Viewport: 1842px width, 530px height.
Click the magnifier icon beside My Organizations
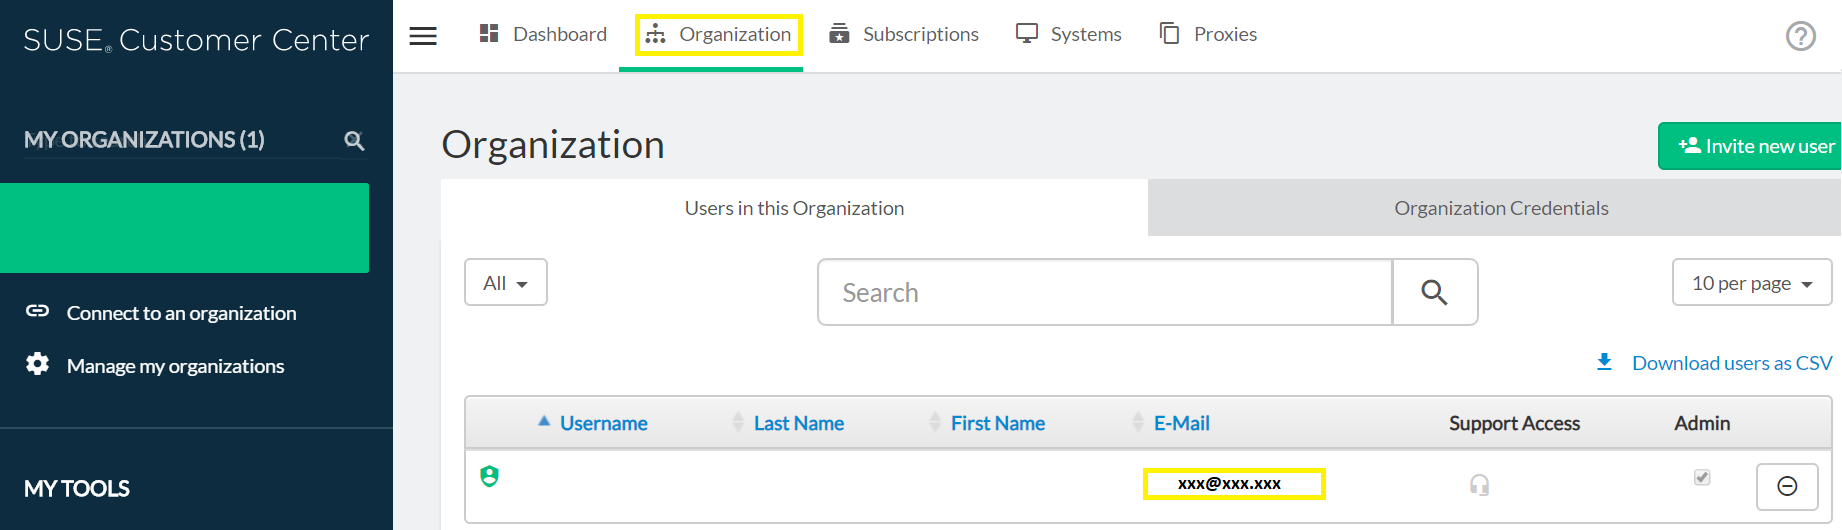pyautogui.click(x=354, y=140)
